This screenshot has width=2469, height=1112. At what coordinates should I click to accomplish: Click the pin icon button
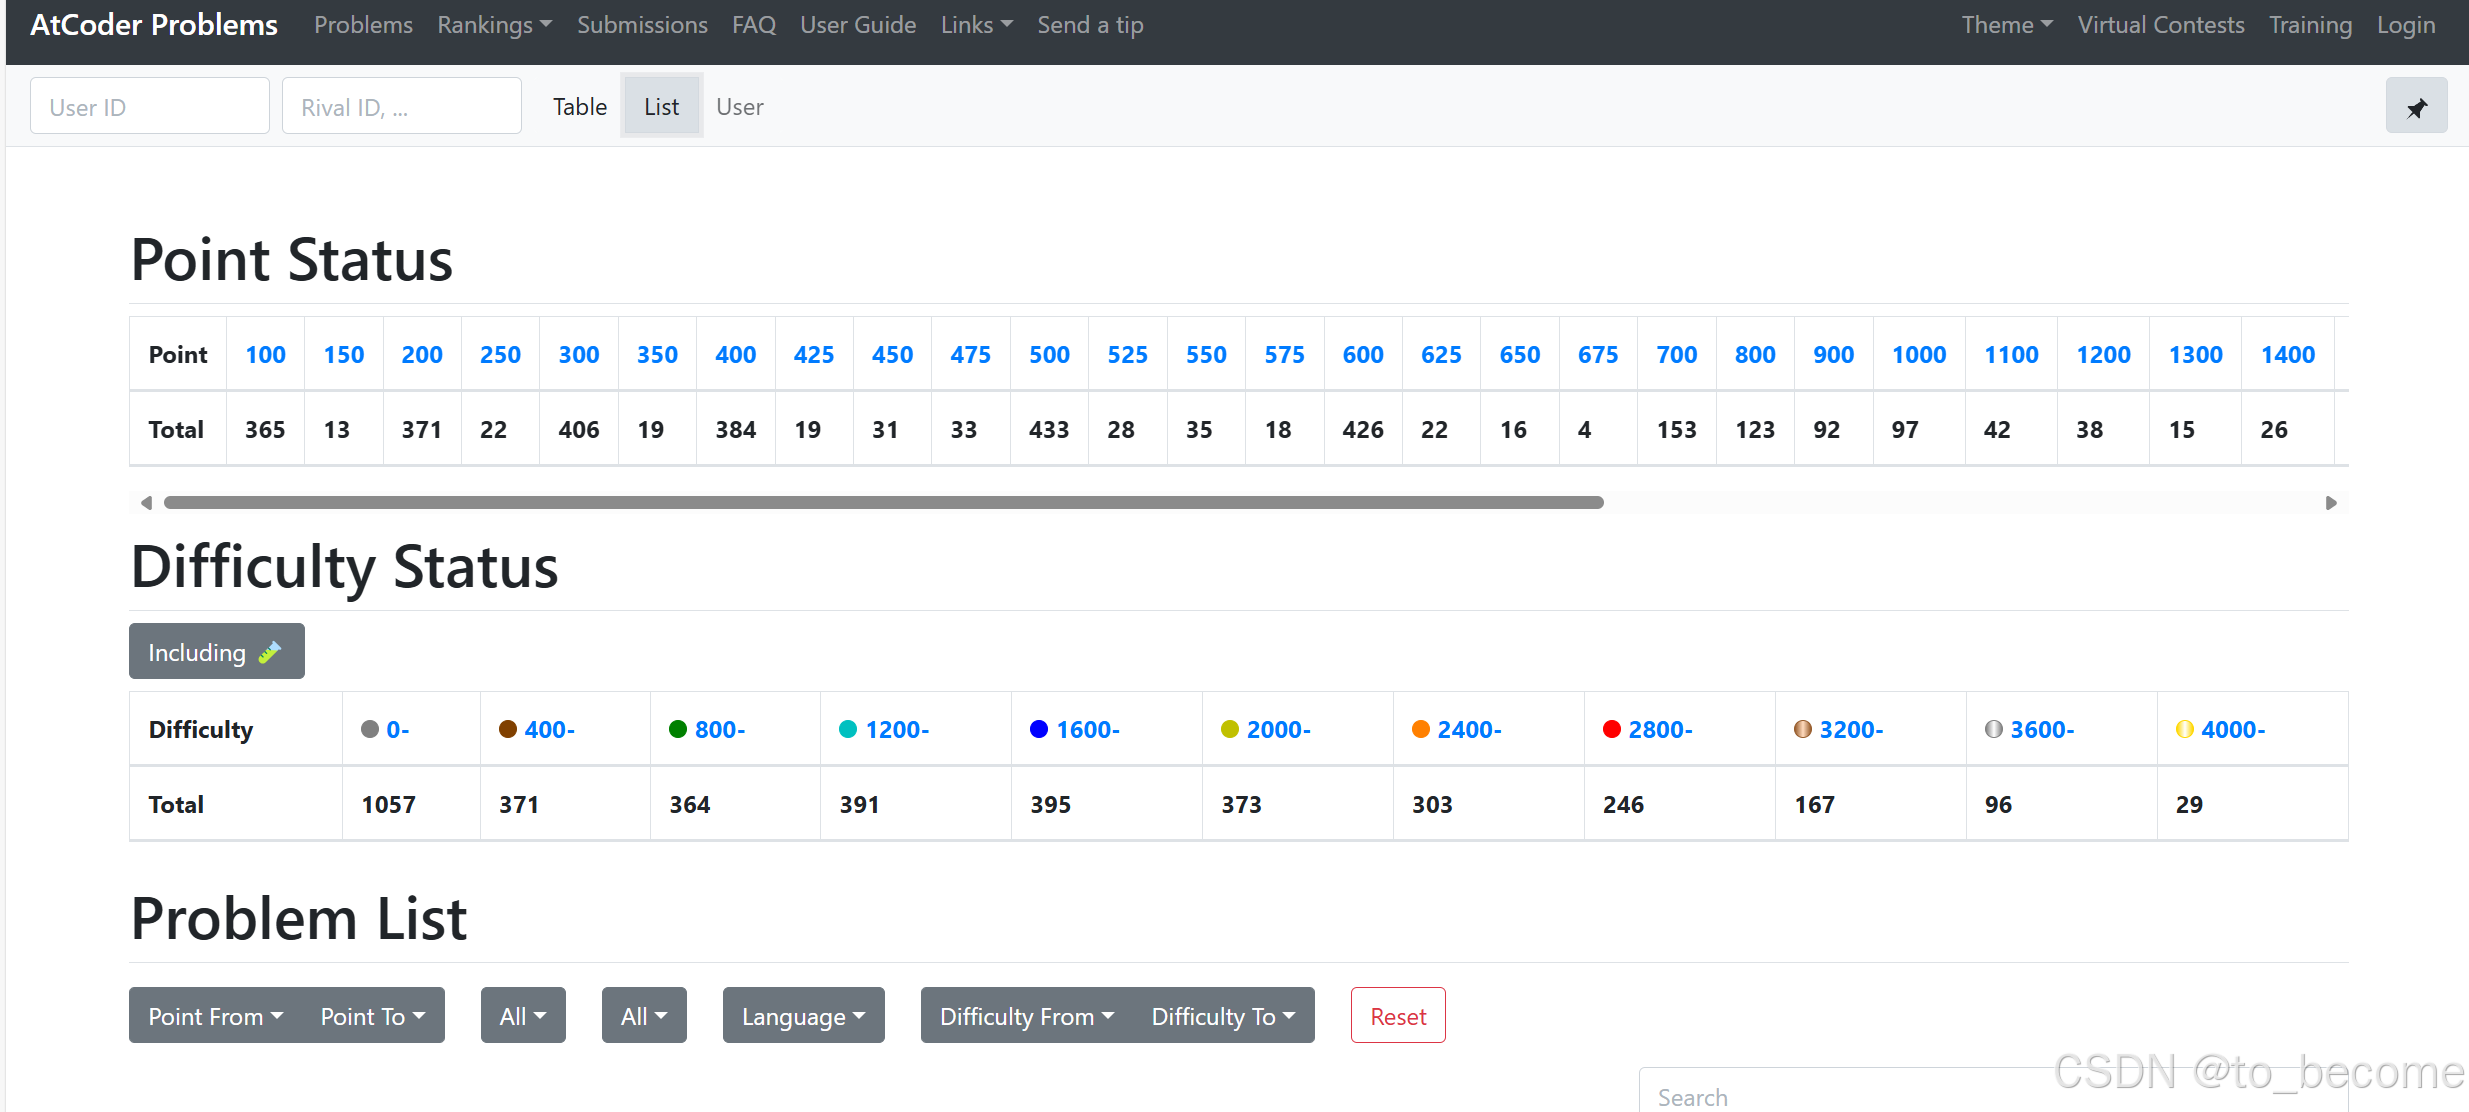(x=2416, y=106)
